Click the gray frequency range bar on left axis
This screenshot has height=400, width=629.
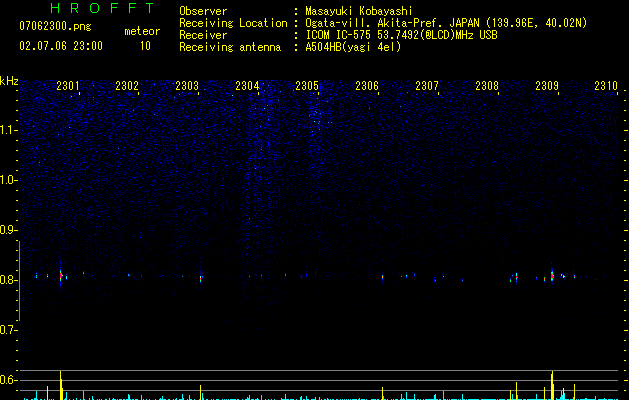click(19, 281)
